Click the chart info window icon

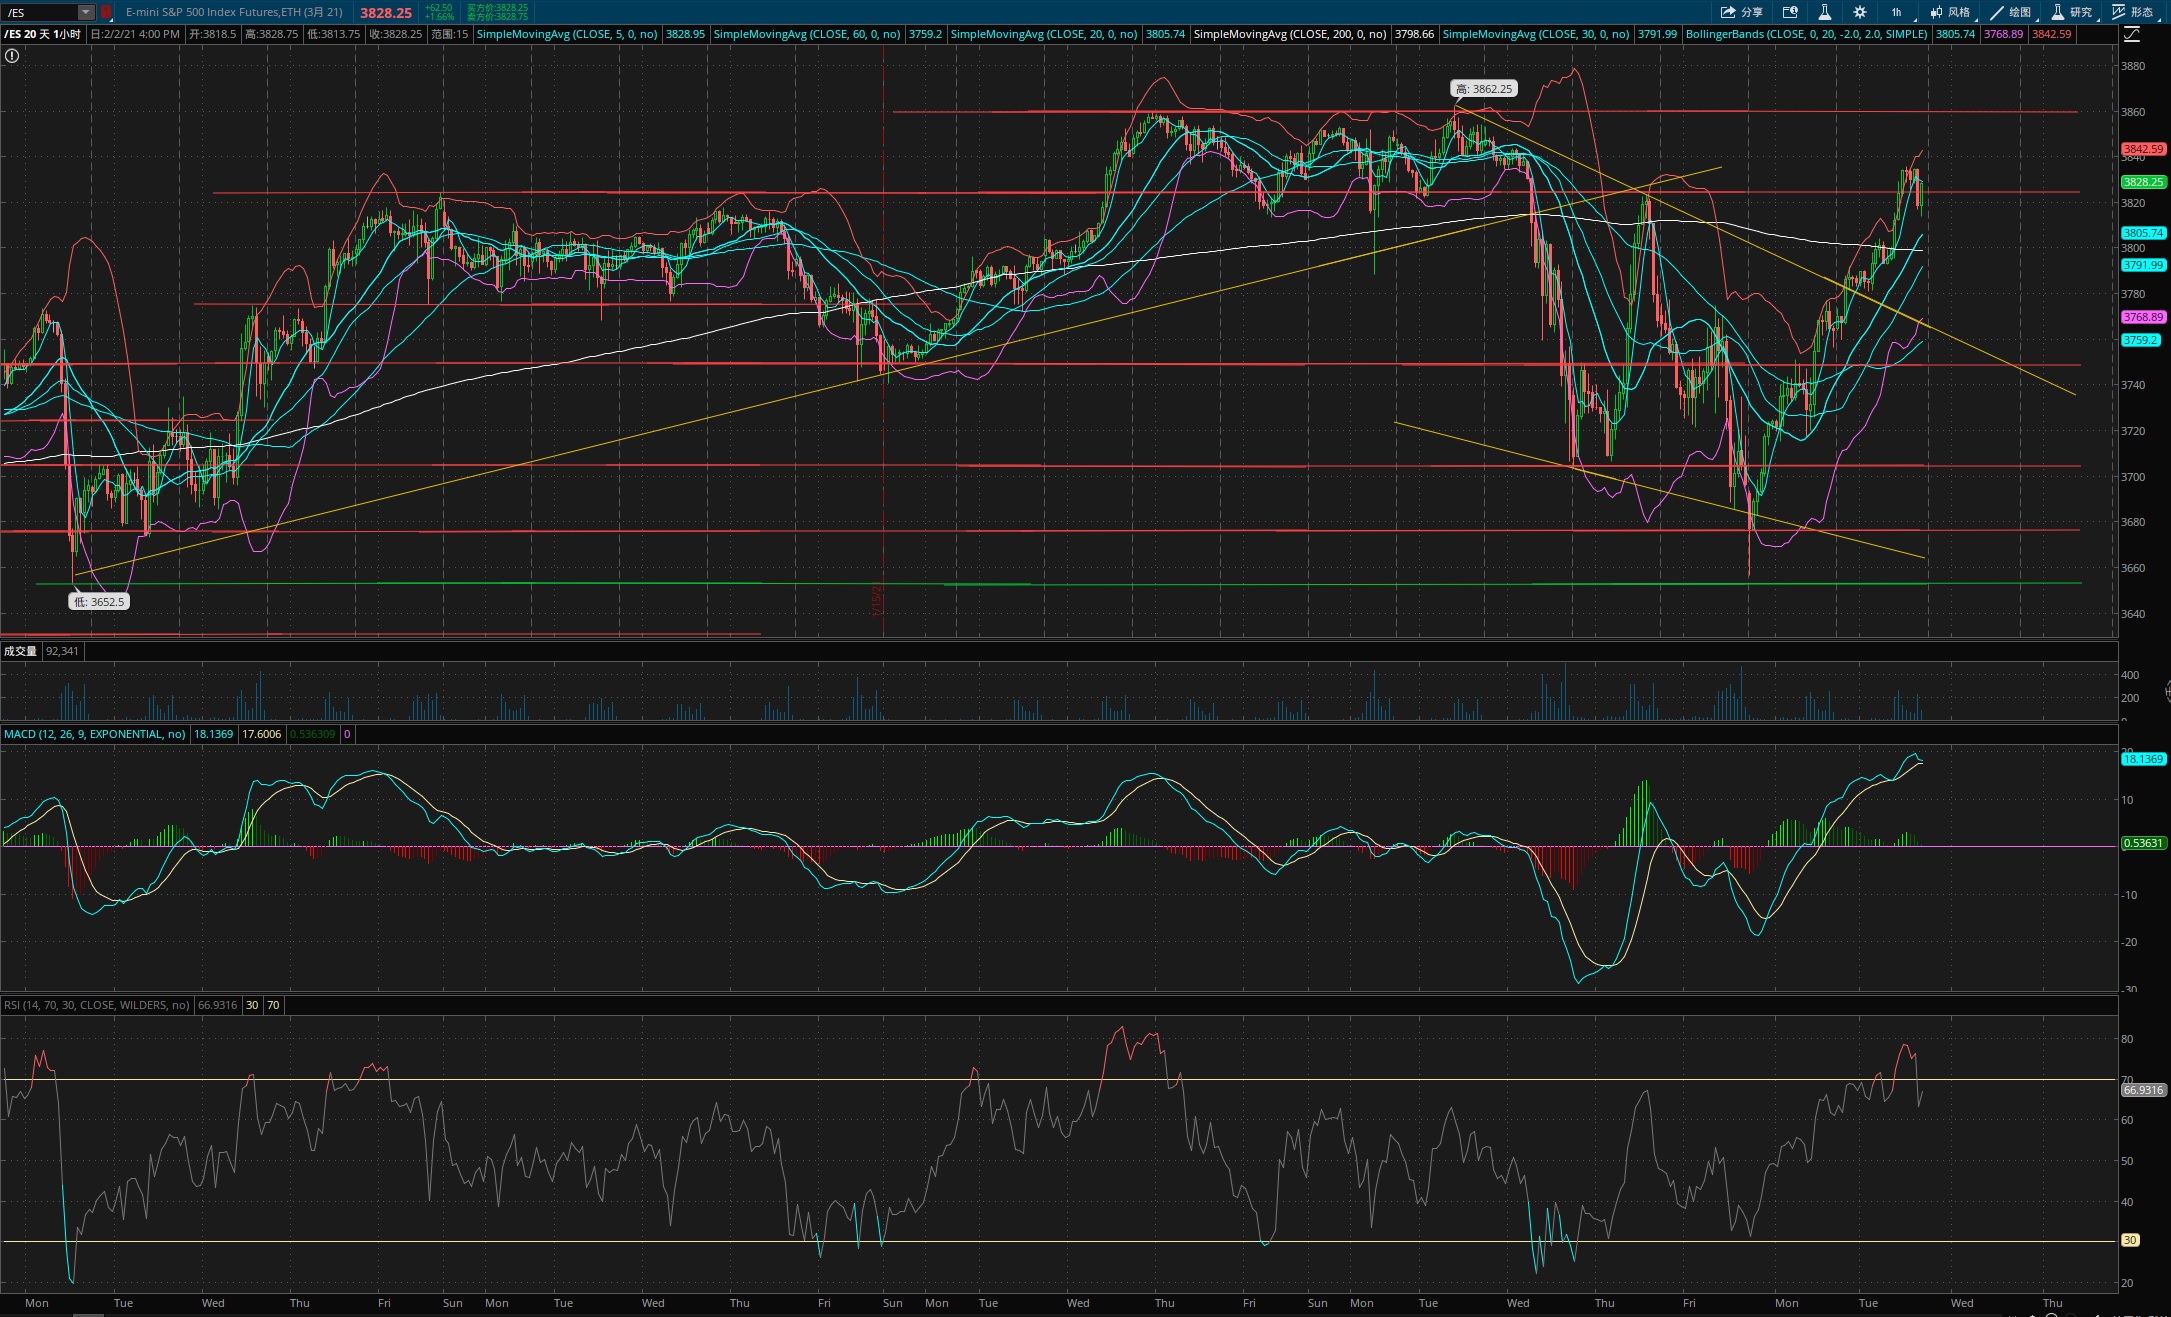pyautogui.click(x=1790, y=12)
